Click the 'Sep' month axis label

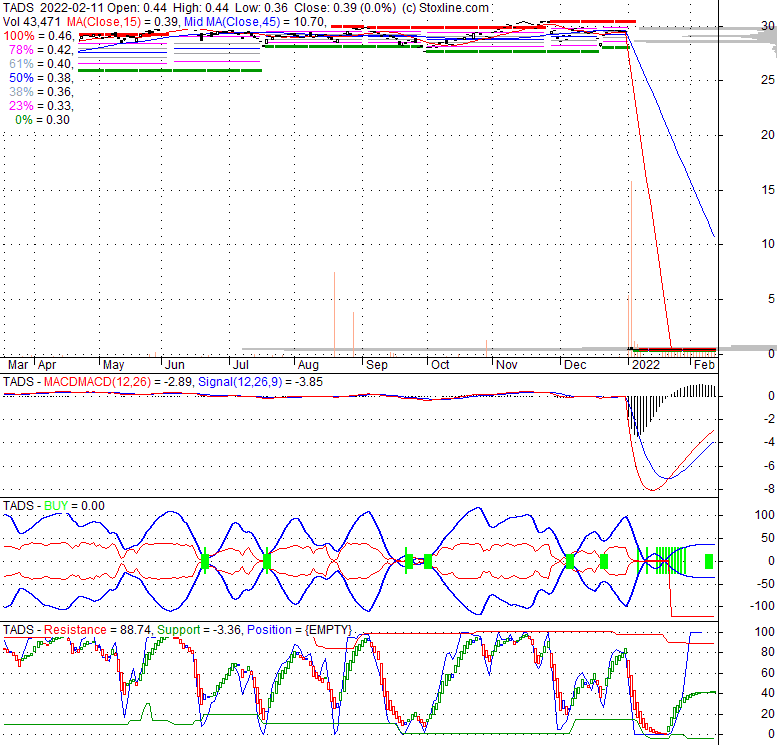click(377, 365)
